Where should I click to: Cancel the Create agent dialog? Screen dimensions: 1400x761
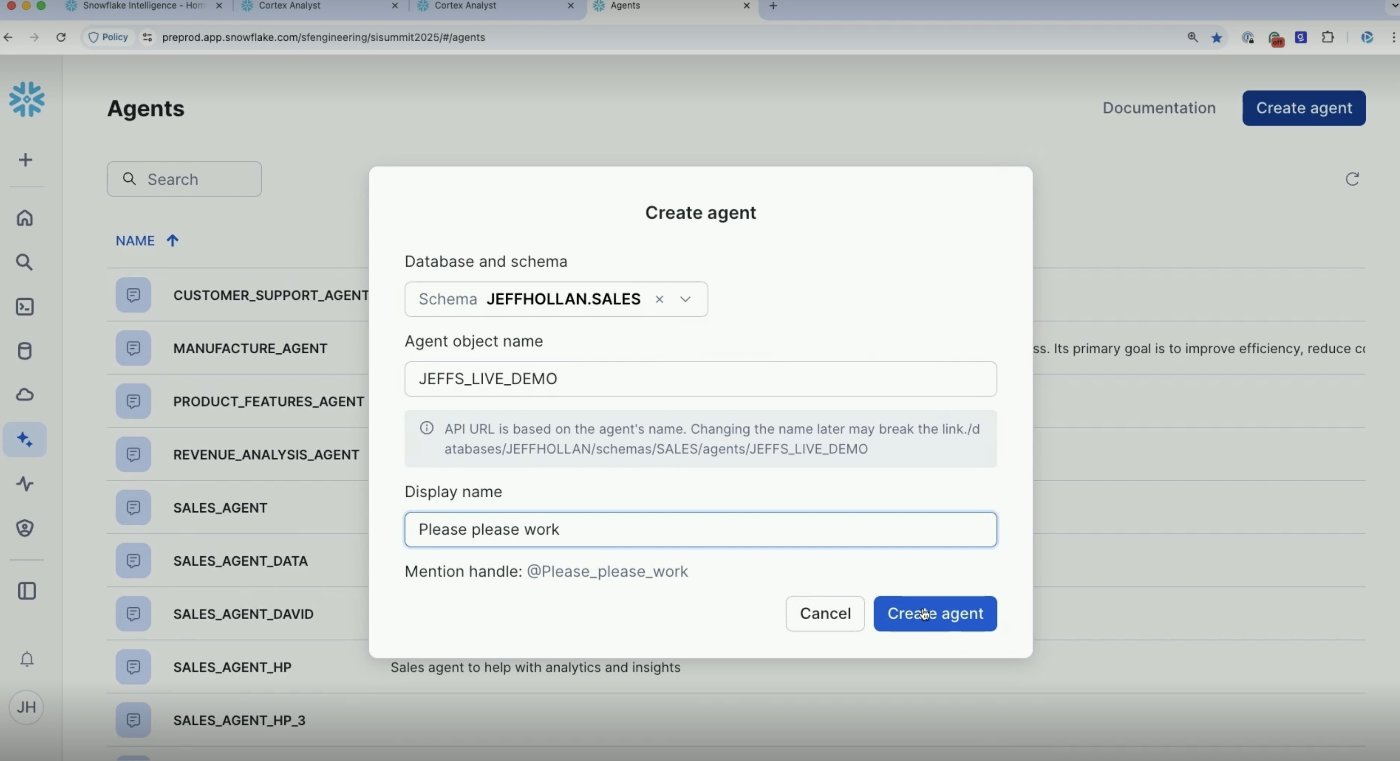825,614
